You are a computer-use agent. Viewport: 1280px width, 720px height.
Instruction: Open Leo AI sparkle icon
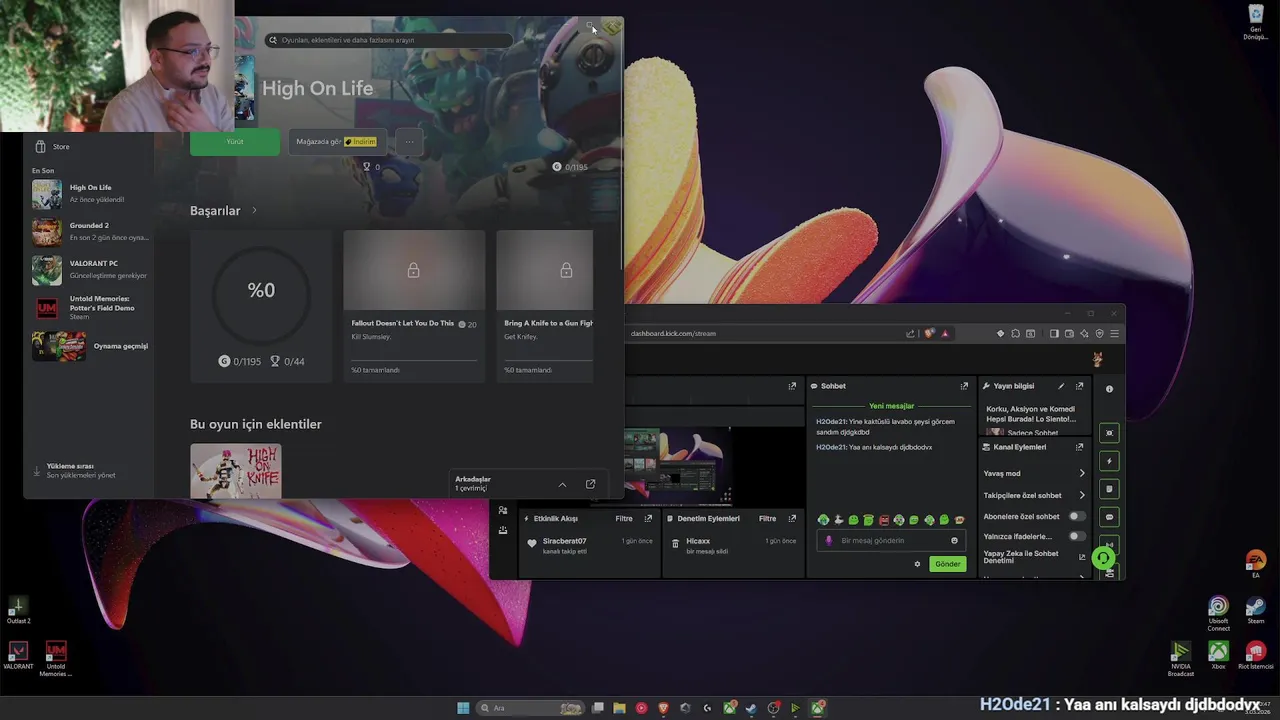1084,333
